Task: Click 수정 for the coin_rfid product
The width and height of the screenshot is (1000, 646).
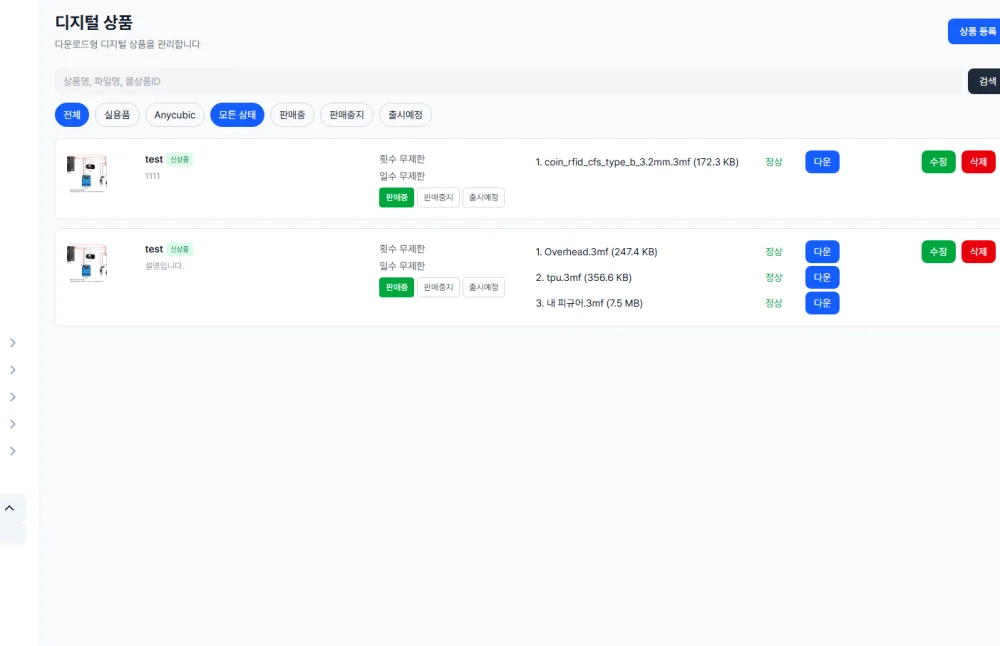Action: pyautogui.click(x=938, y=162)
